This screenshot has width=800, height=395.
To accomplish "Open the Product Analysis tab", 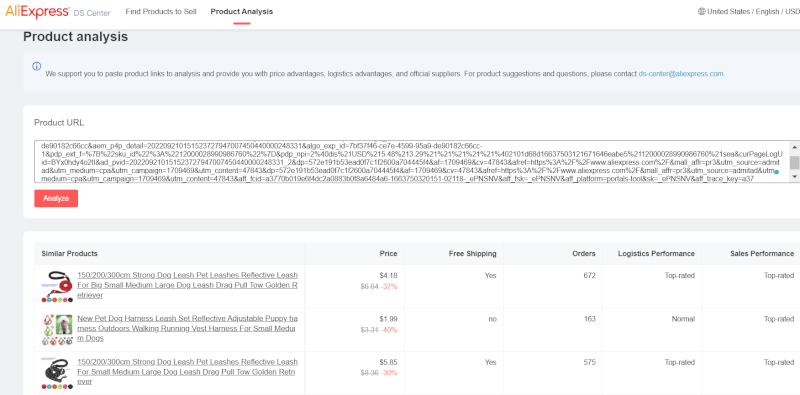I will [242, 11].
